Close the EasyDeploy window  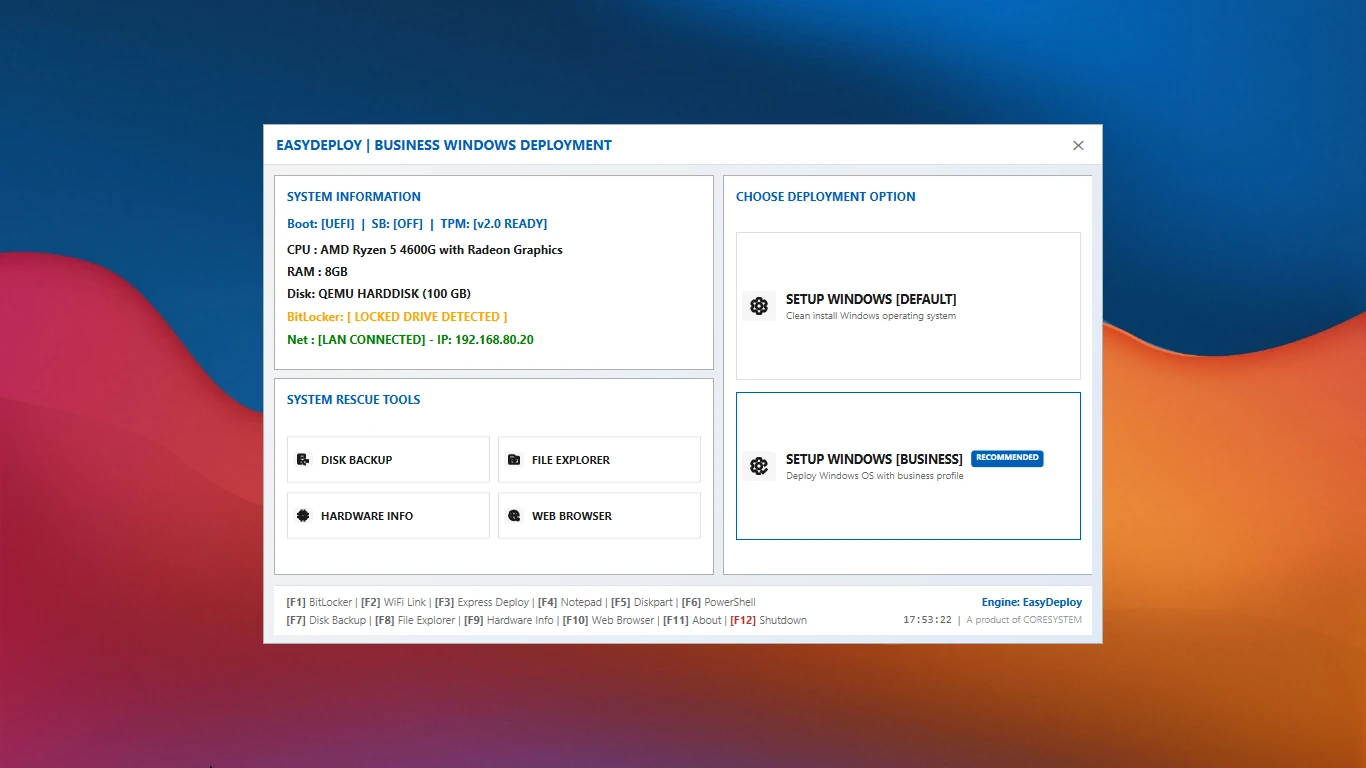tap(1078, 145)
